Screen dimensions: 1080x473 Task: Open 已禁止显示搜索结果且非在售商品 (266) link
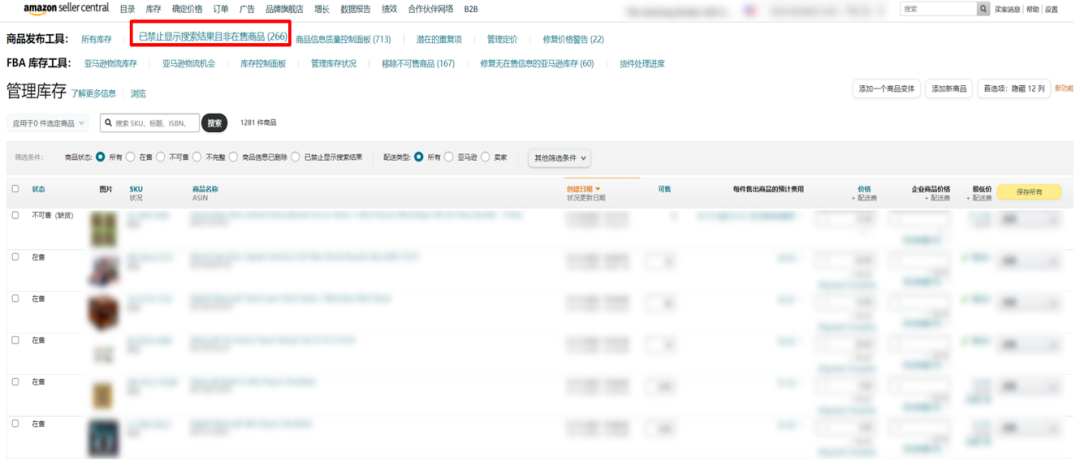[x=213, y=36]
